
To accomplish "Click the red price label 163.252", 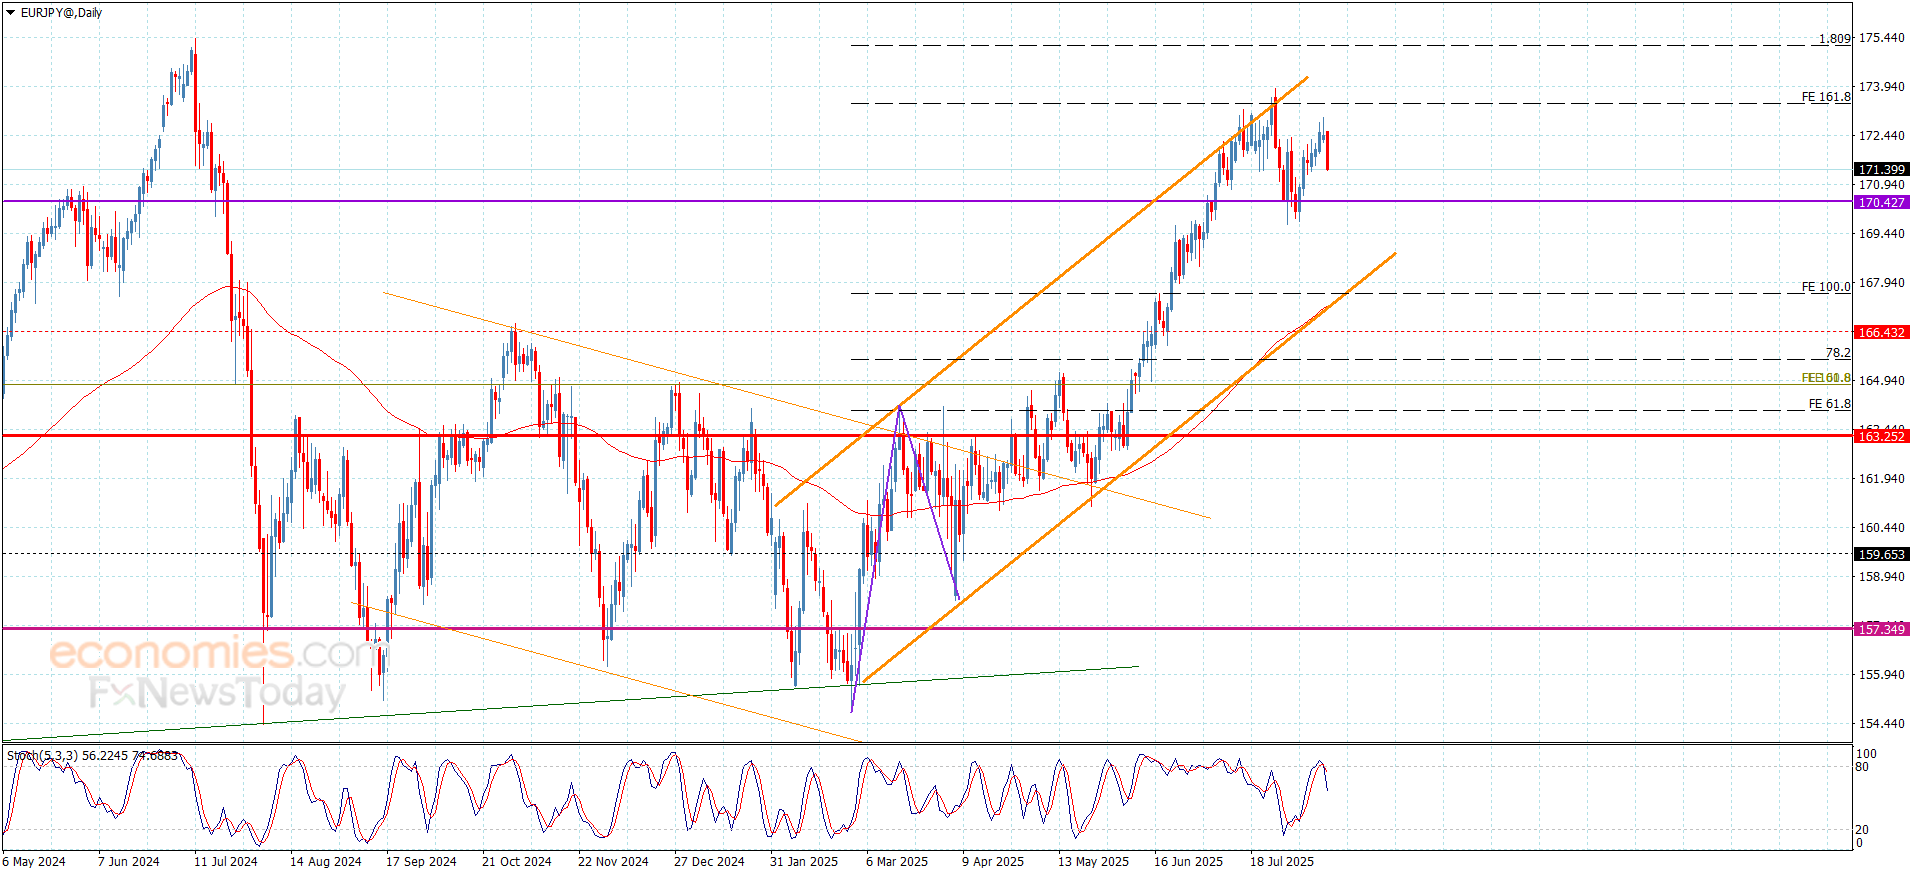I will (1881, 437).
